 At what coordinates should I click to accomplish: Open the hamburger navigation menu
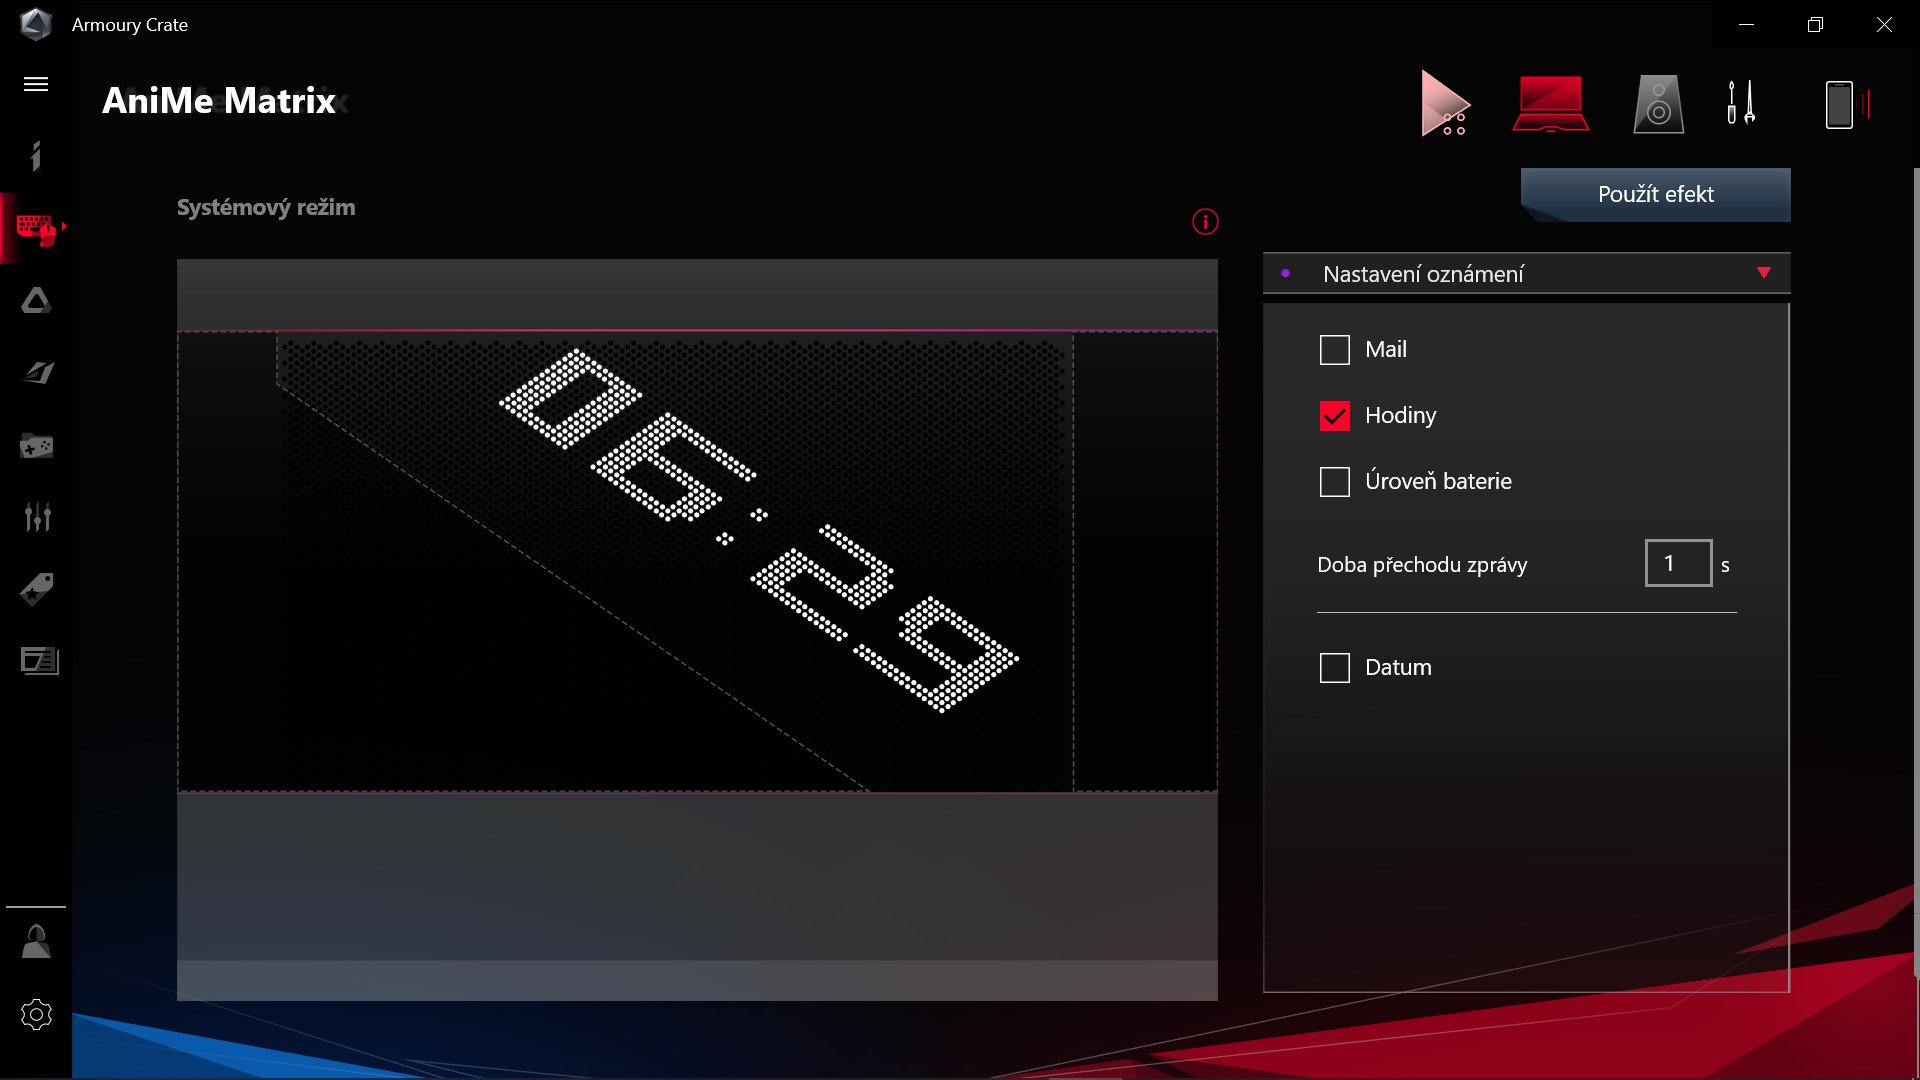click(x=36, y=84)
